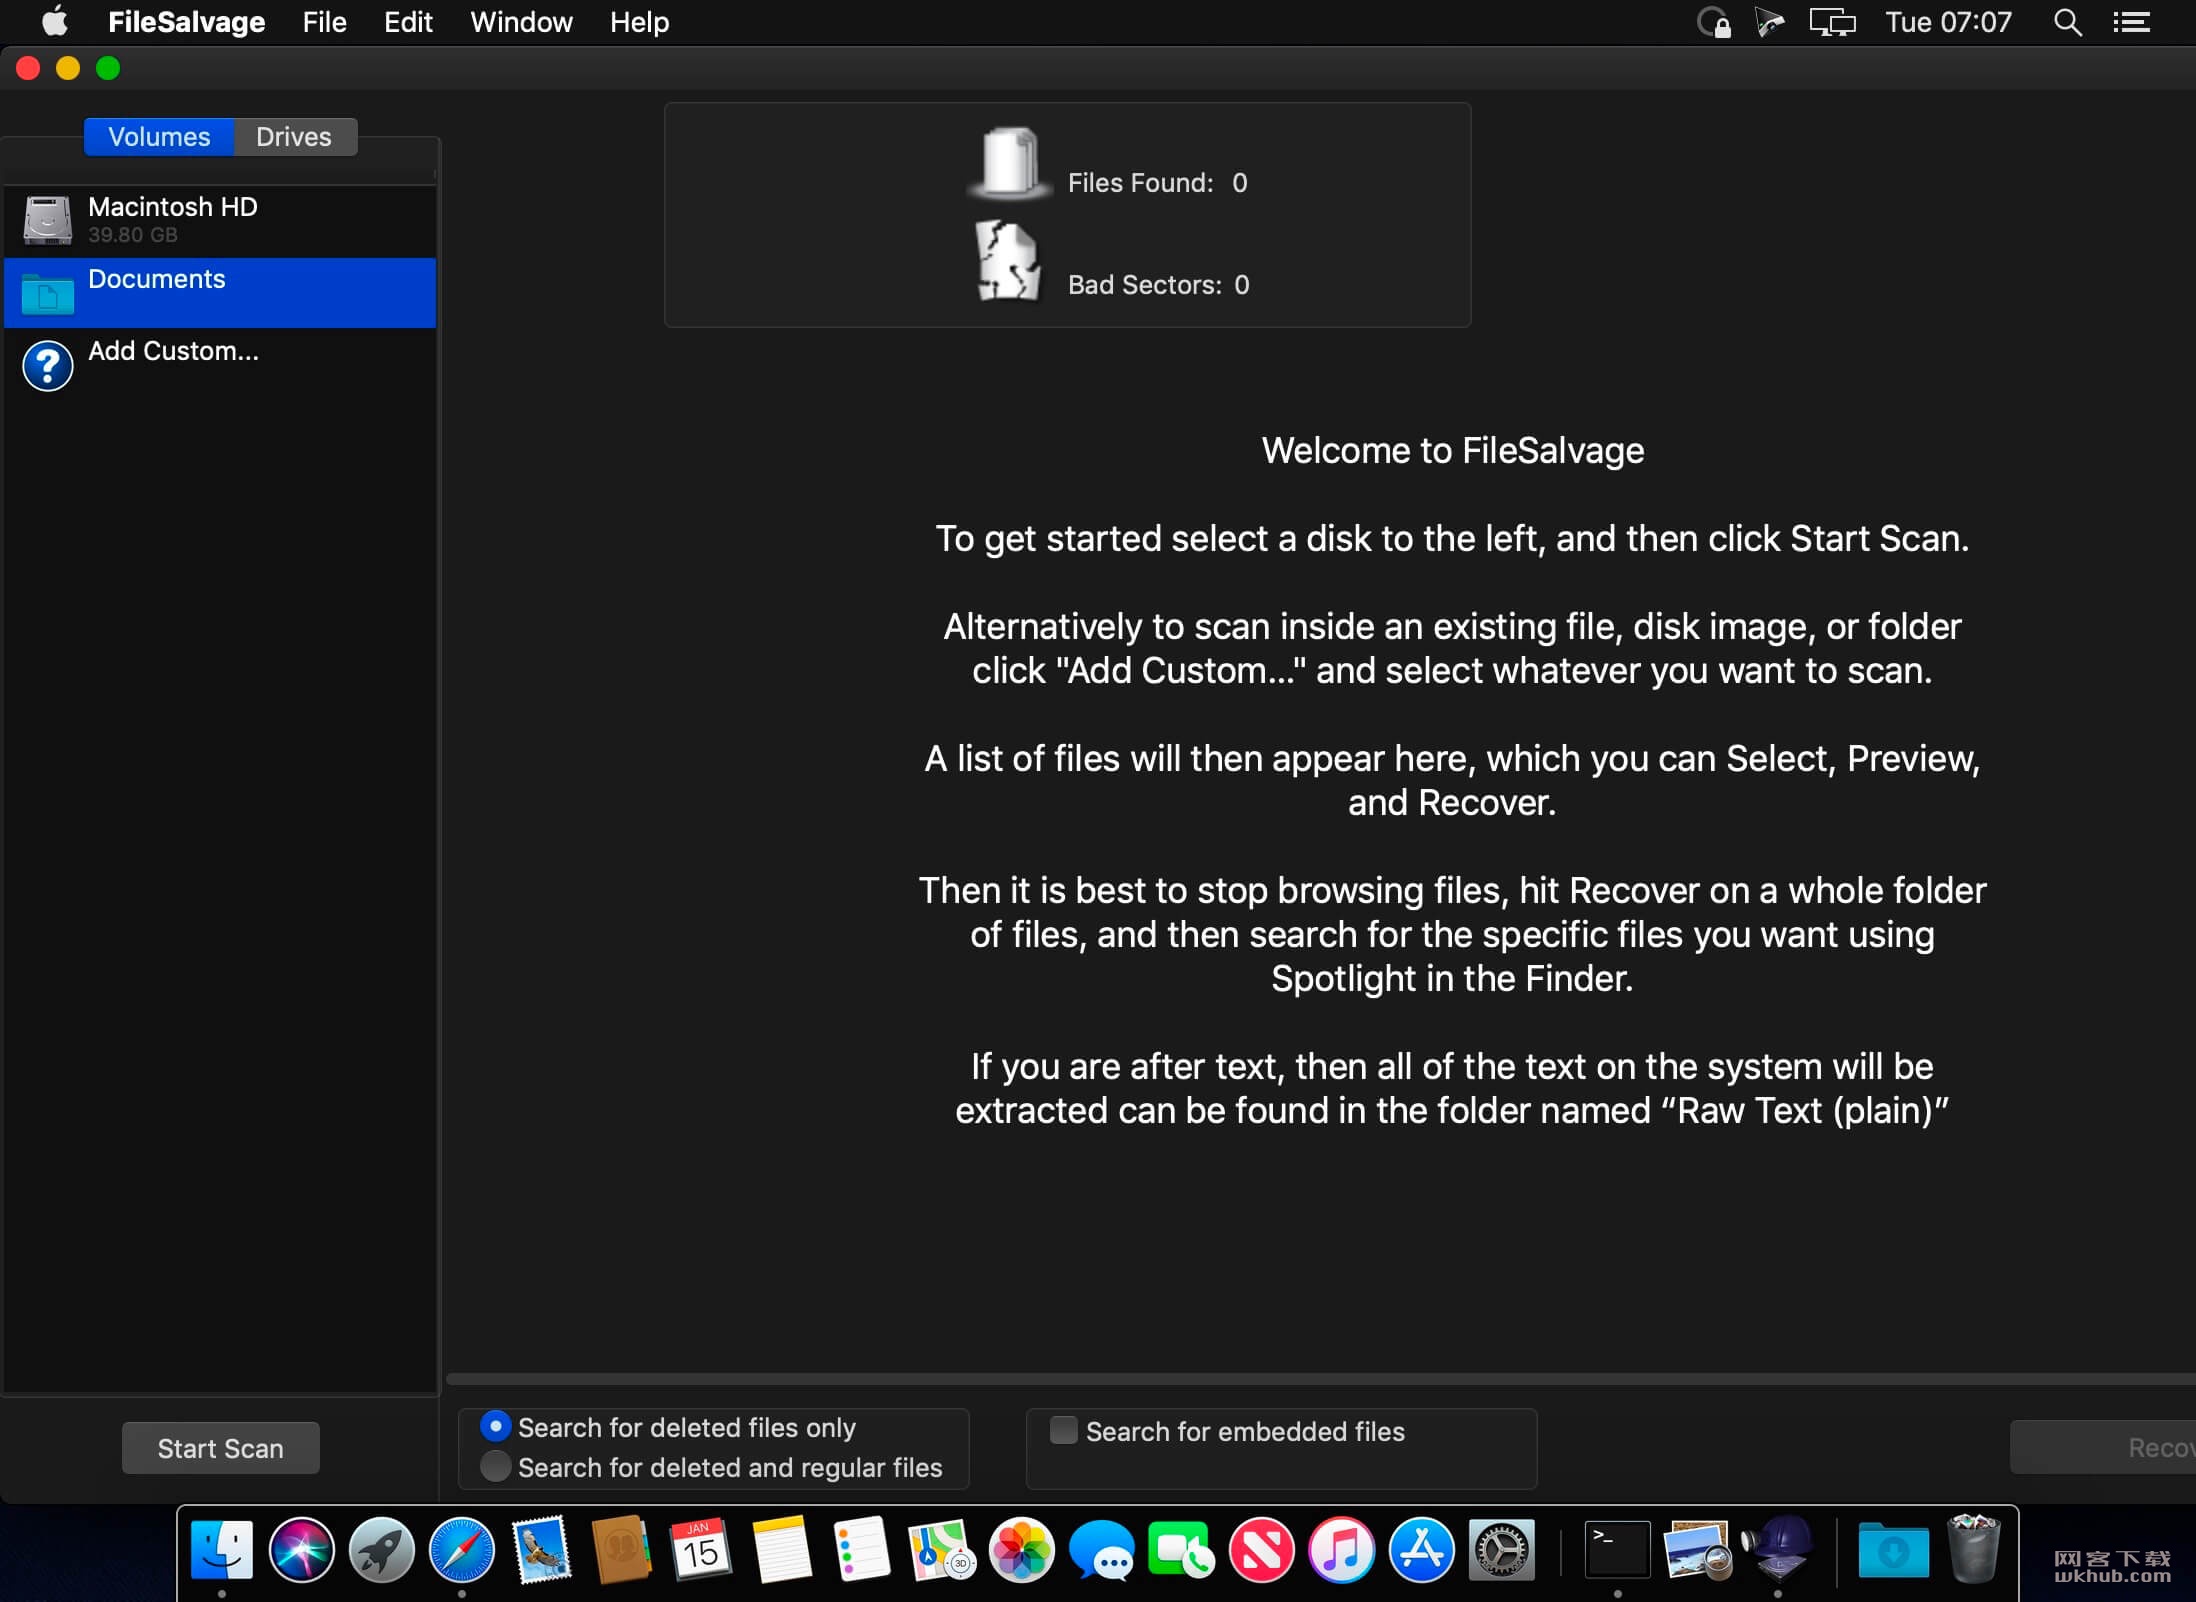
Task: Click the Files Found: 0 text
Action: (x=1158, y=183)
